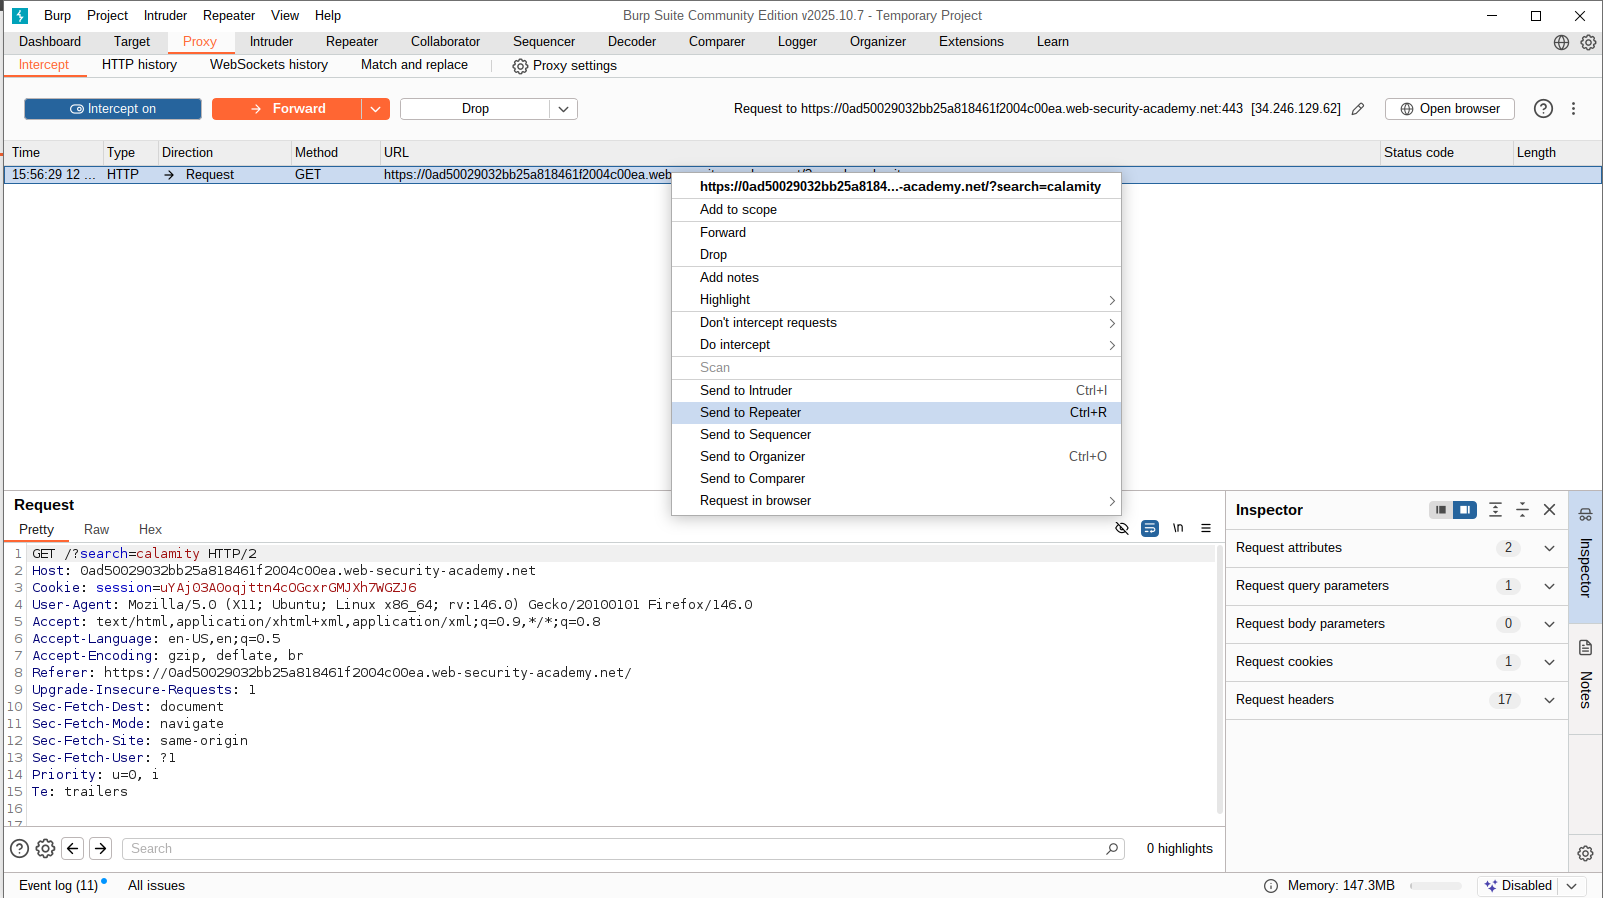Expand Do intercept submenu
The width and height of the screenshot is (1603, 898).
(896, 345)
